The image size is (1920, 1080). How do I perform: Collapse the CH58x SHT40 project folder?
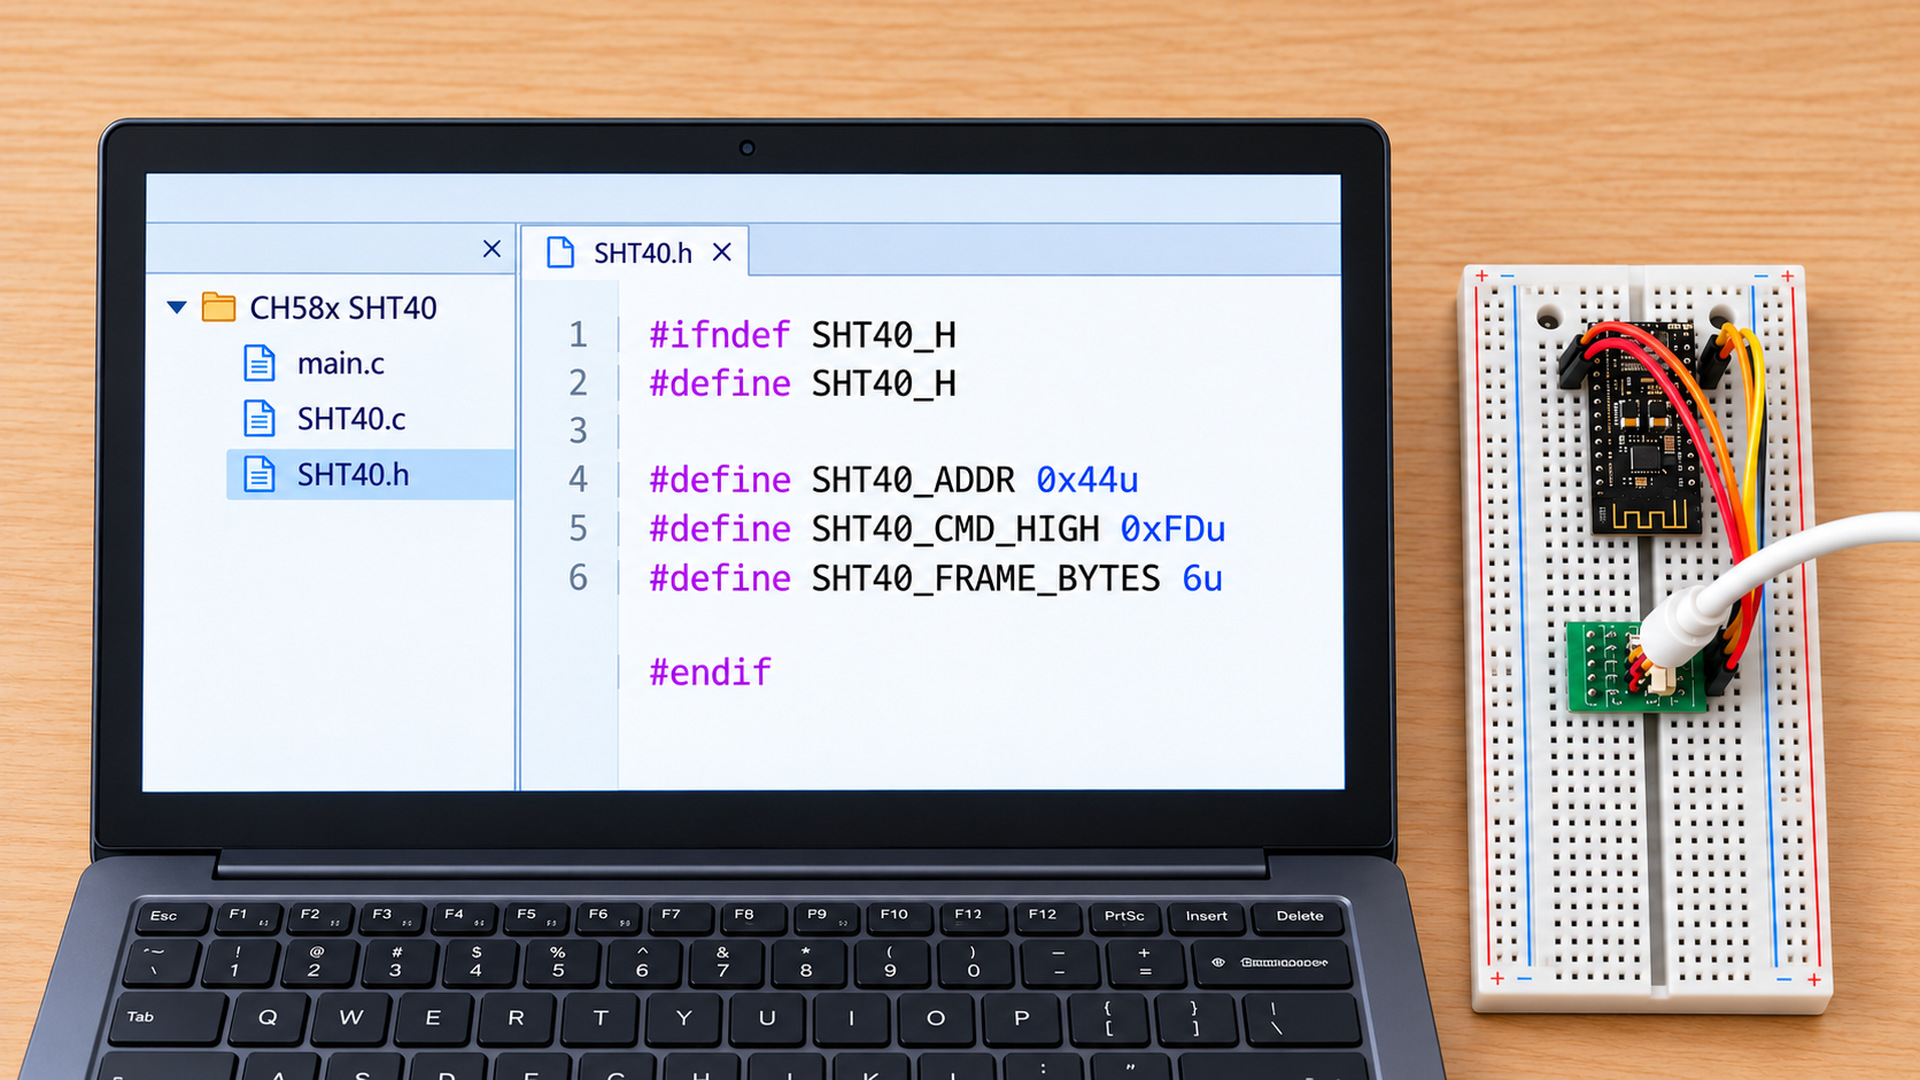click(177, 307)
